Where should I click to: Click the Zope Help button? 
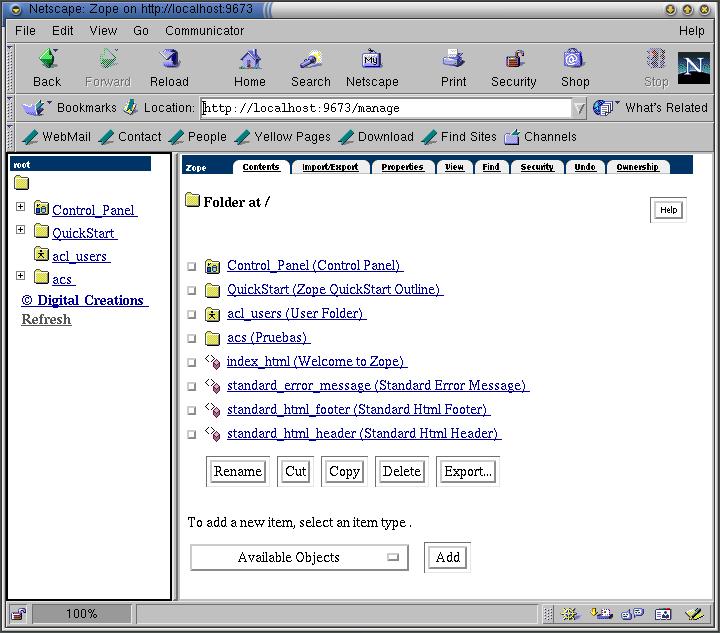click(668, 210)
